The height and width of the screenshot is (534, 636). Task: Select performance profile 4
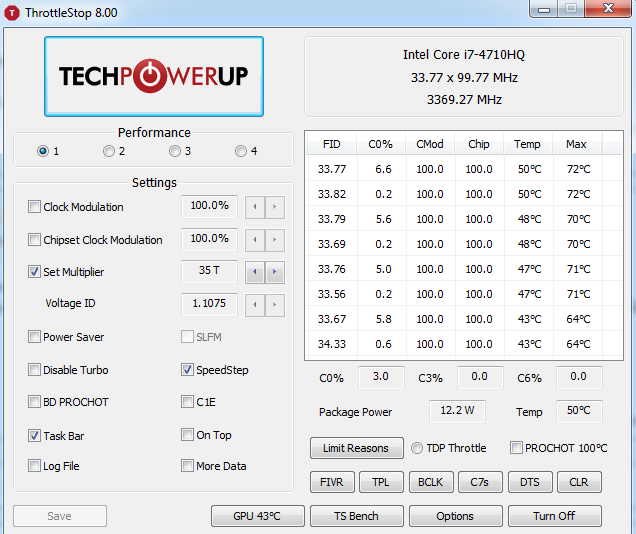(x=241, y=151)
